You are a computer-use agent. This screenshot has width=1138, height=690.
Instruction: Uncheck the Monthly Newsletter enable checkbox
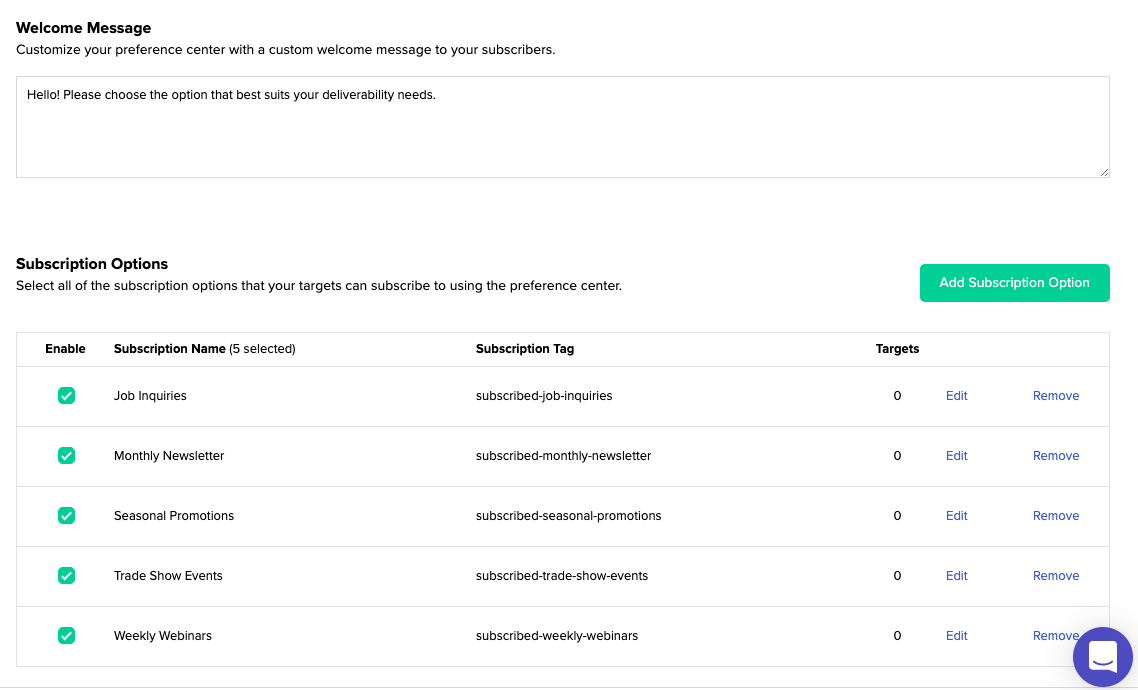point(66,456)
